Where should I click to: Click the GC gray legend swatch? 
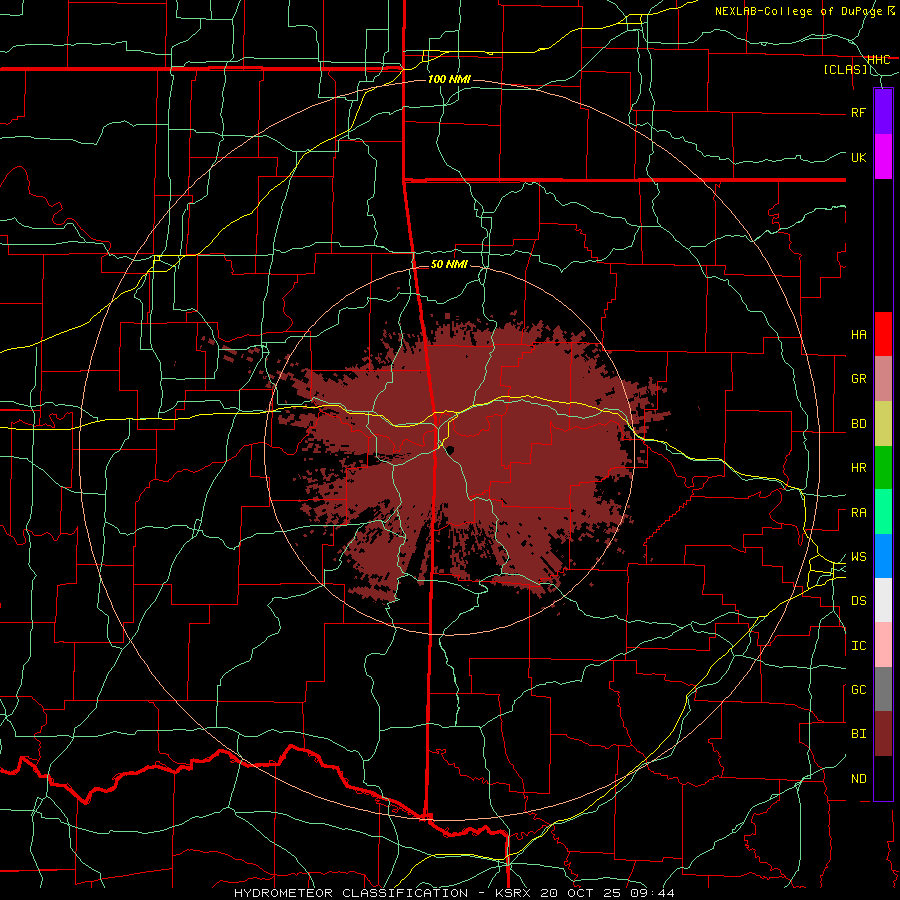883,689
